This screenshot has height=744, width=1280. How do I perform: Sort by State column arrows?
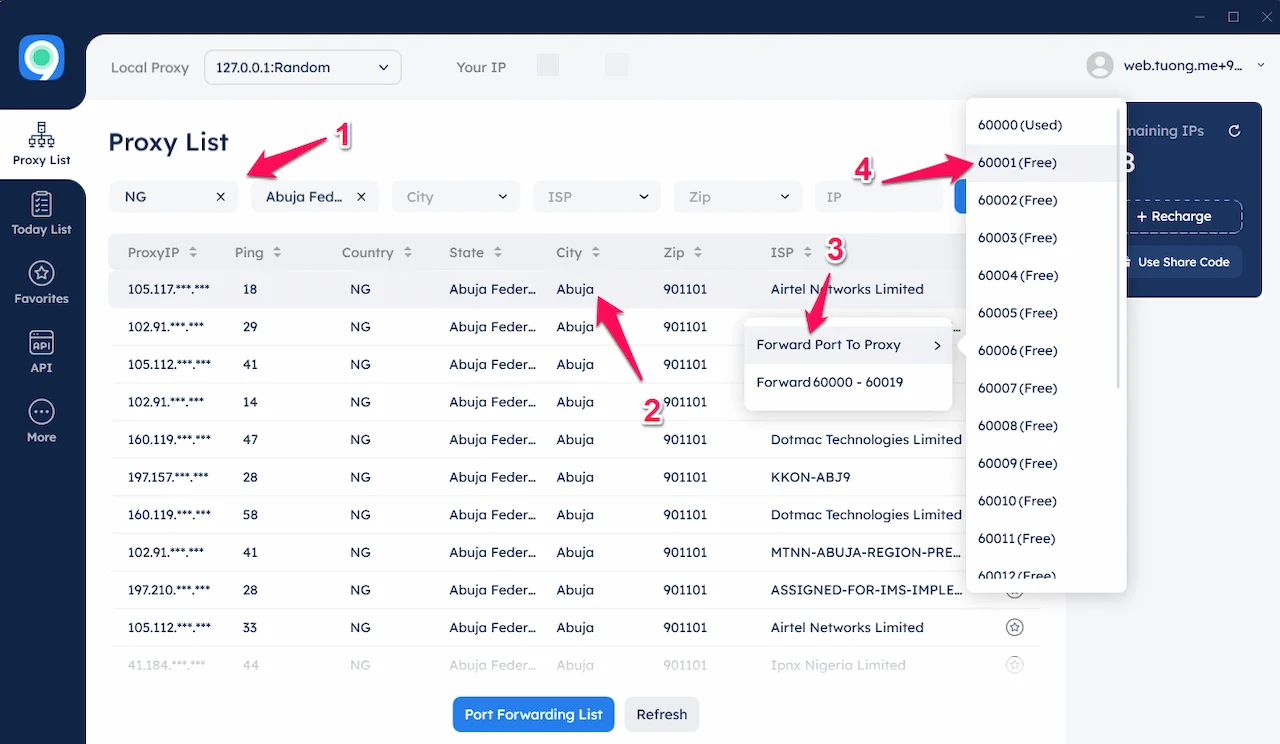pyautogui.click(x=497, y=253)
